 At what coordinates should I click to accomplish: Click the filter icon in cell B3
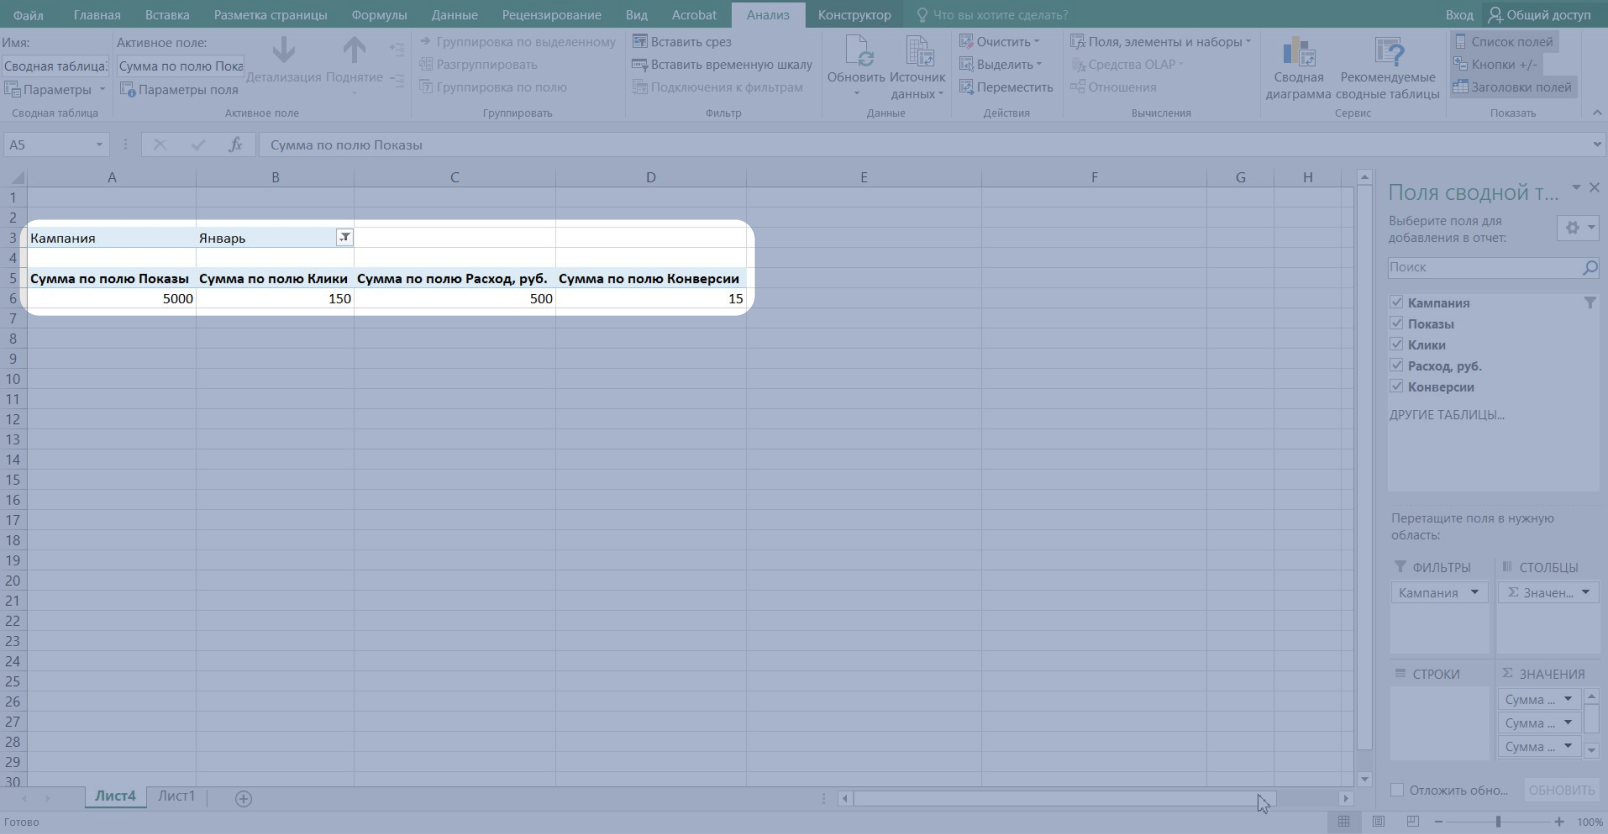coord(344,238)
